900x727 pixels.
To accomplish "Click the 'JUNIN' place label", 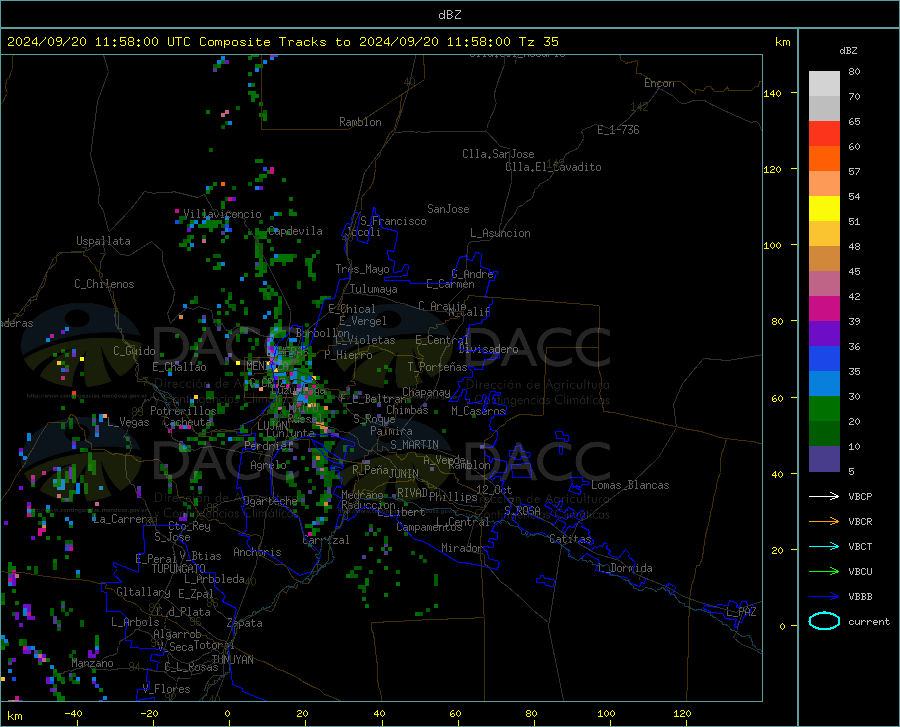I will (404, 474).
